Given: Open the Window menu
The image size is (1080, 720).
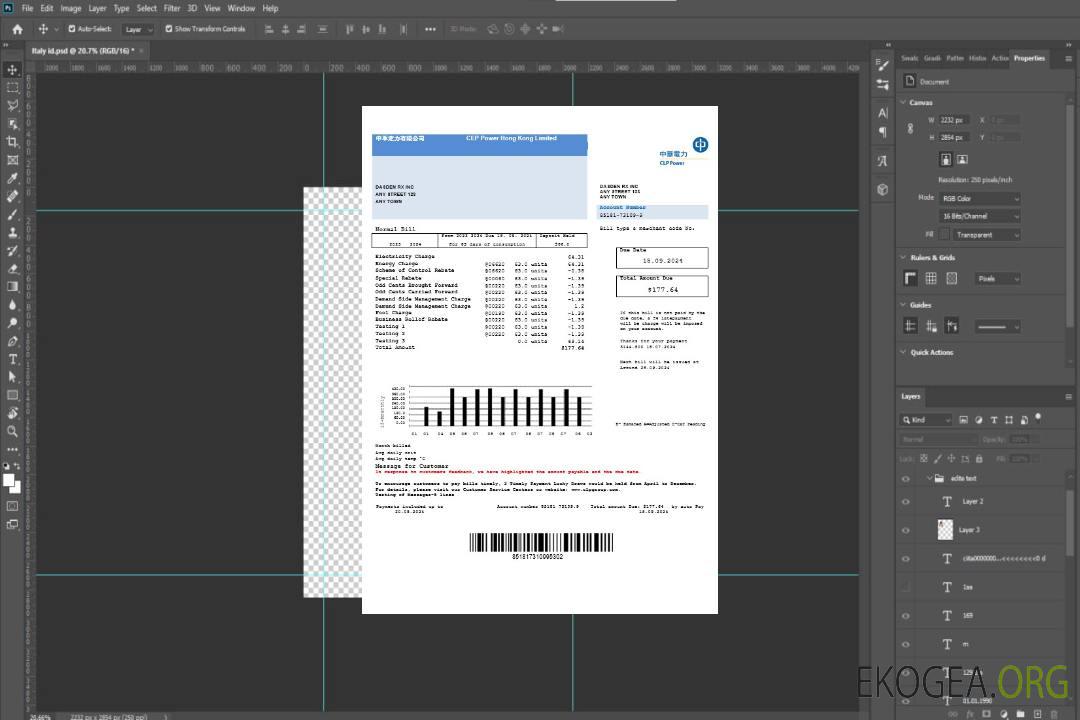Looking at the screenshot, I should coord(241,8).
